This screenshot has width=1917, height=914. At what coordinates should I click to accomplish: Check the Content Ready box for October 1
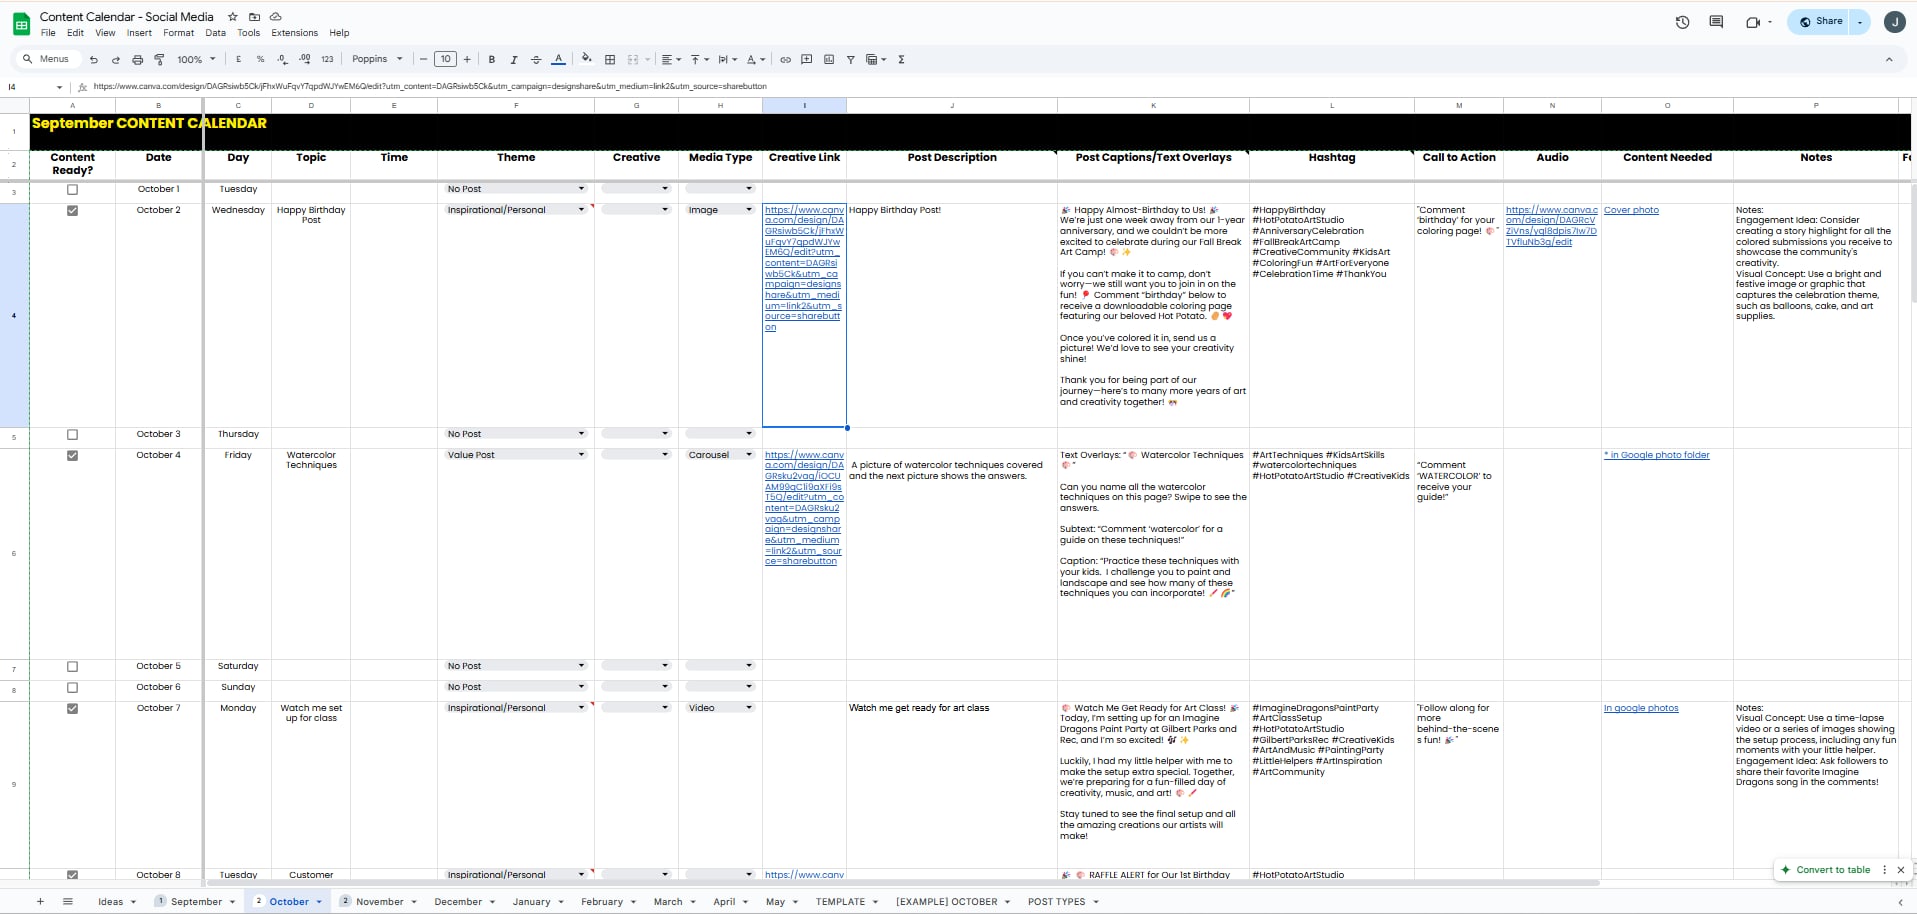coord(72,190)
